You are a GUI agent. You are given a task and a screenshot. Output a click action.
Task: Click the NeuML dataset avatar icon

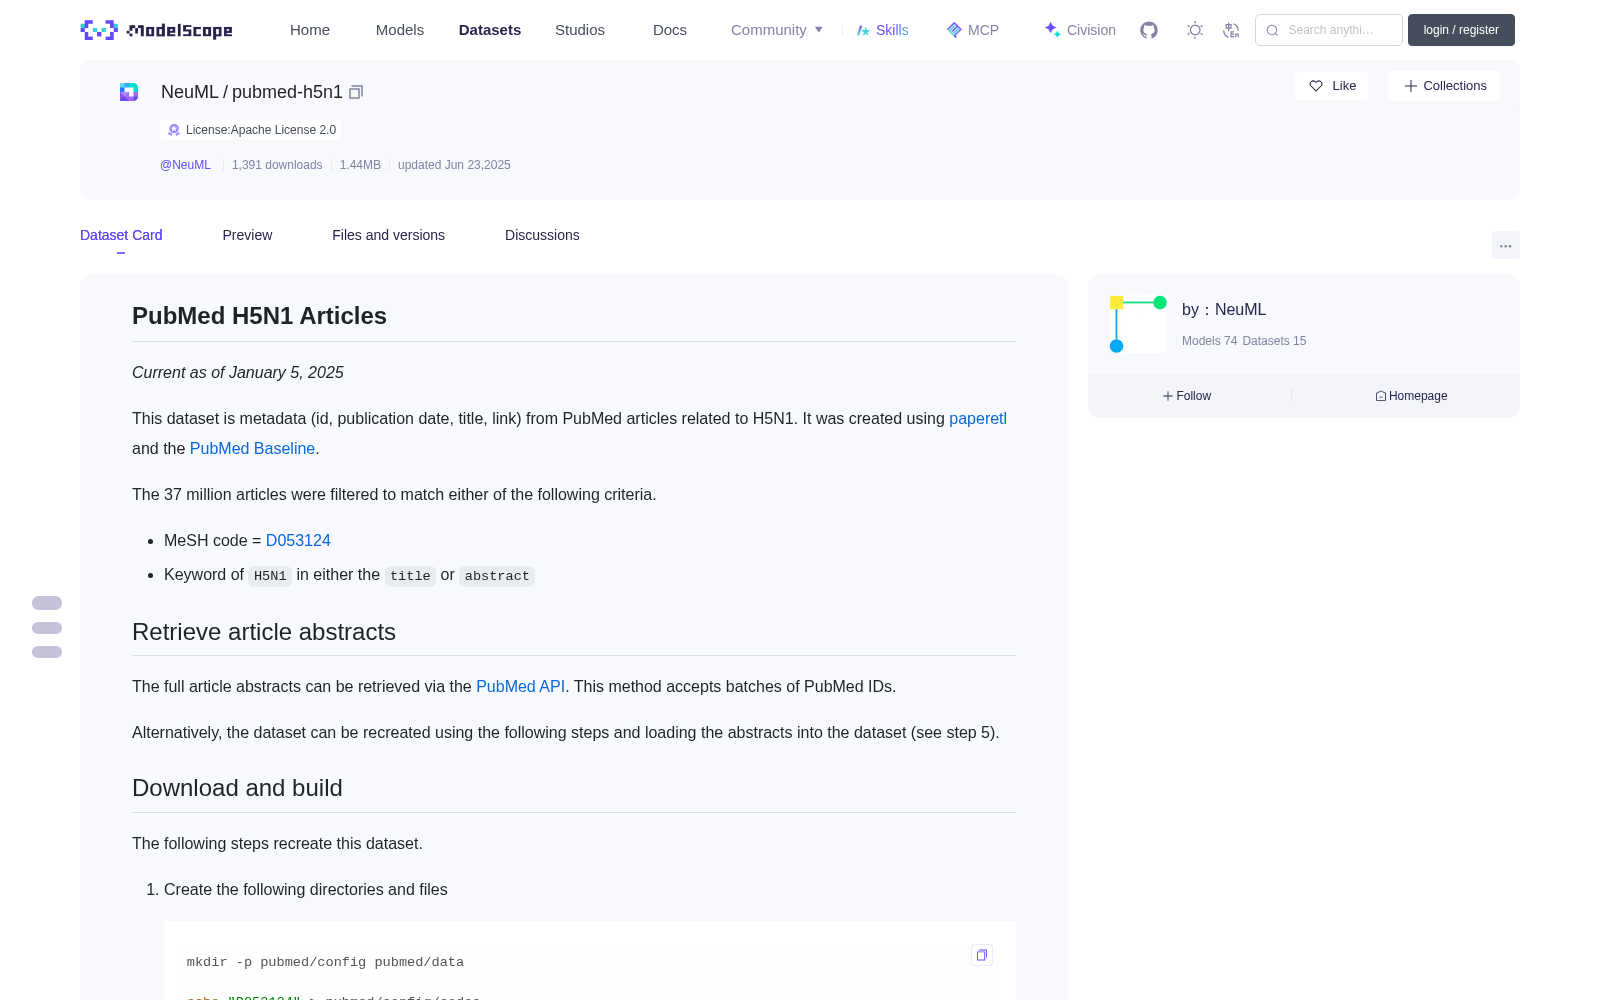coord(129,92)
